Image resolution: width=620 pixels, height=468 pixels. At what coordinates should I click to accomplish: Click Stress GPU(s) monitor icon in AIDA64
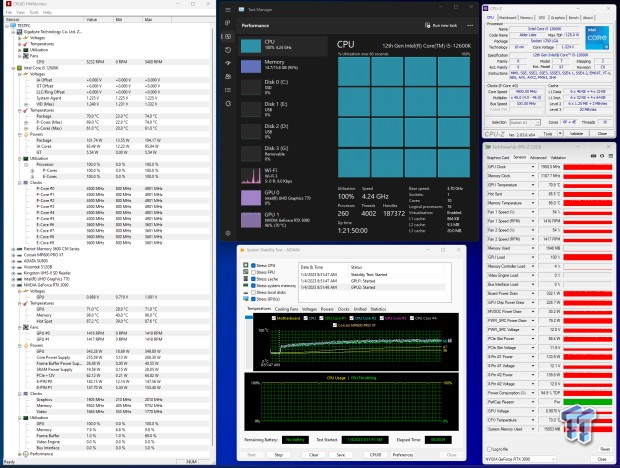pyautogui.click(x=246, y=299)
